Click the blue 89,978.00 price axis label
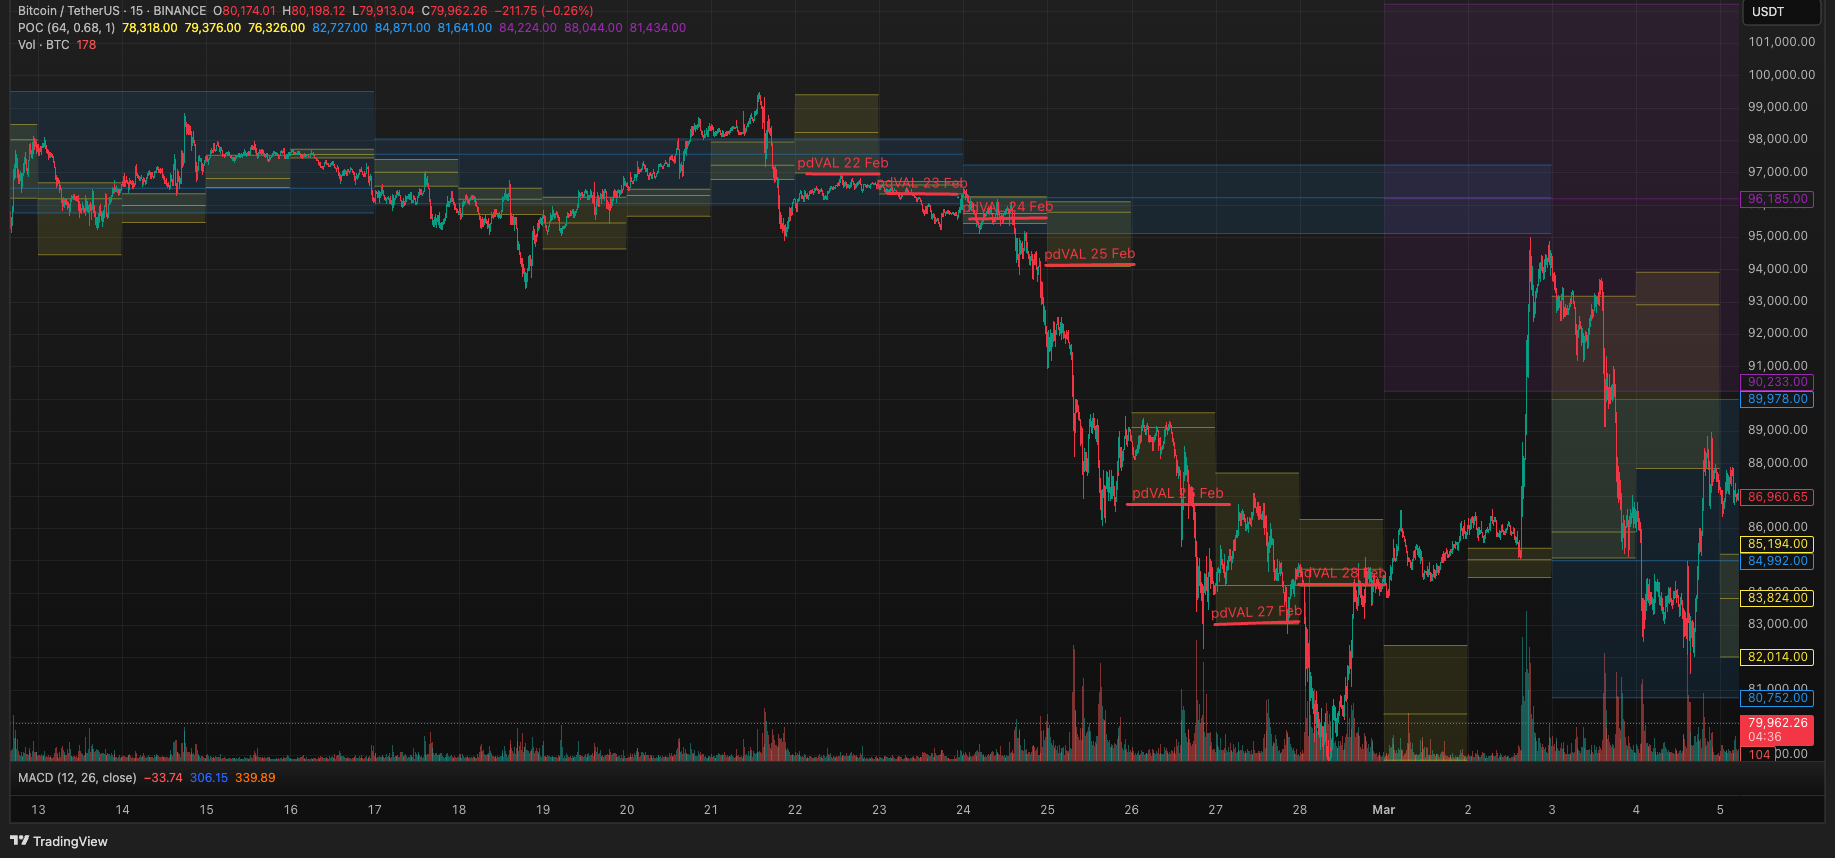Screen dimensions: 1835x858 pos(1777,399)
